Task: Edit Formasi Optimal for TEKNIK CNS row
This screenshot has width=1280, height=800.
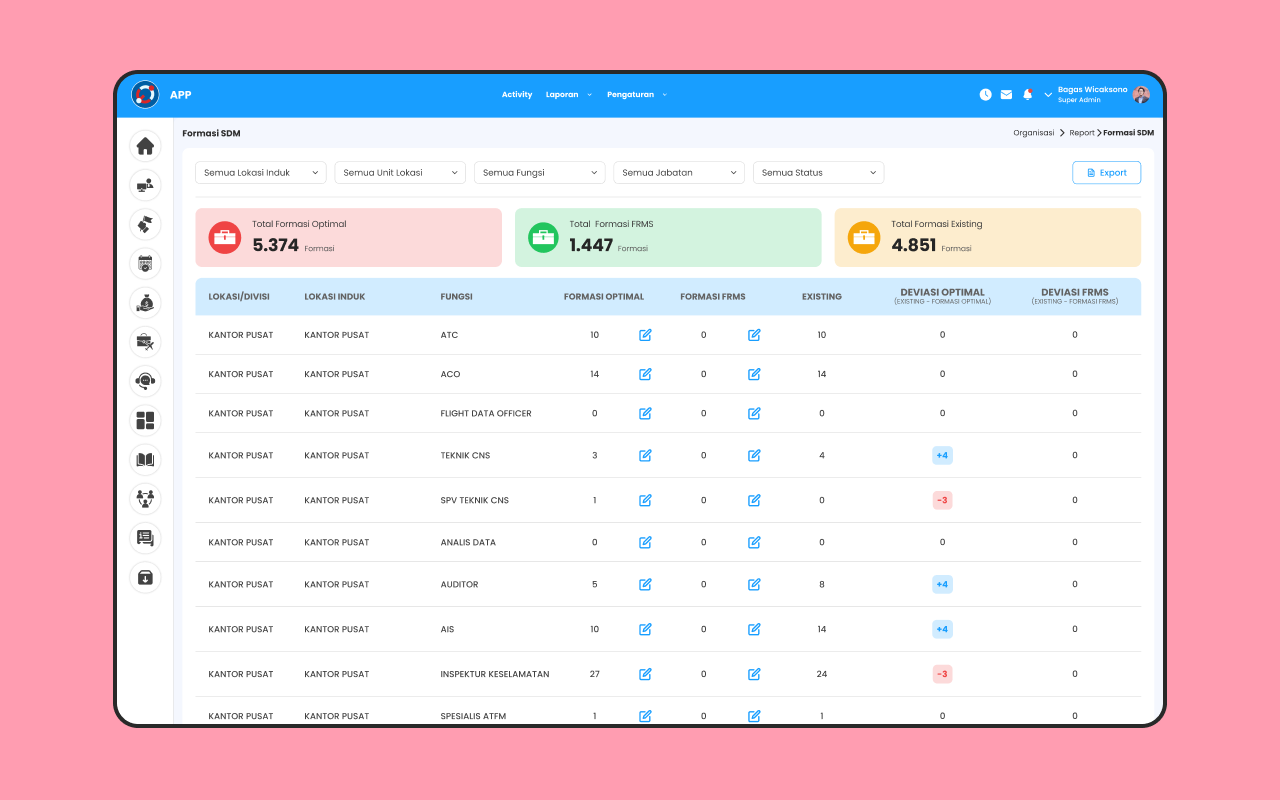Action: pos(645,455)
